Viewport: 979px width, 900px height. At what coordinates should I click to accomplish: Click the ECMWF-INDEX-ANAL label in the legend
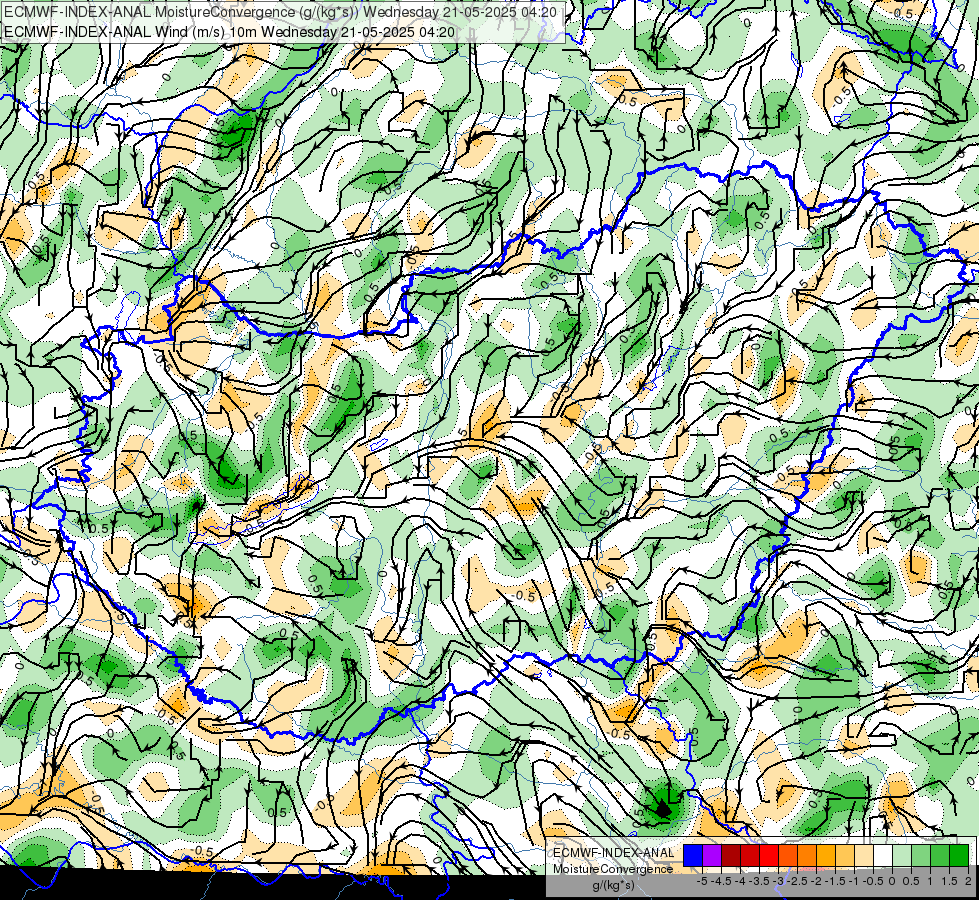click(613, 853)
